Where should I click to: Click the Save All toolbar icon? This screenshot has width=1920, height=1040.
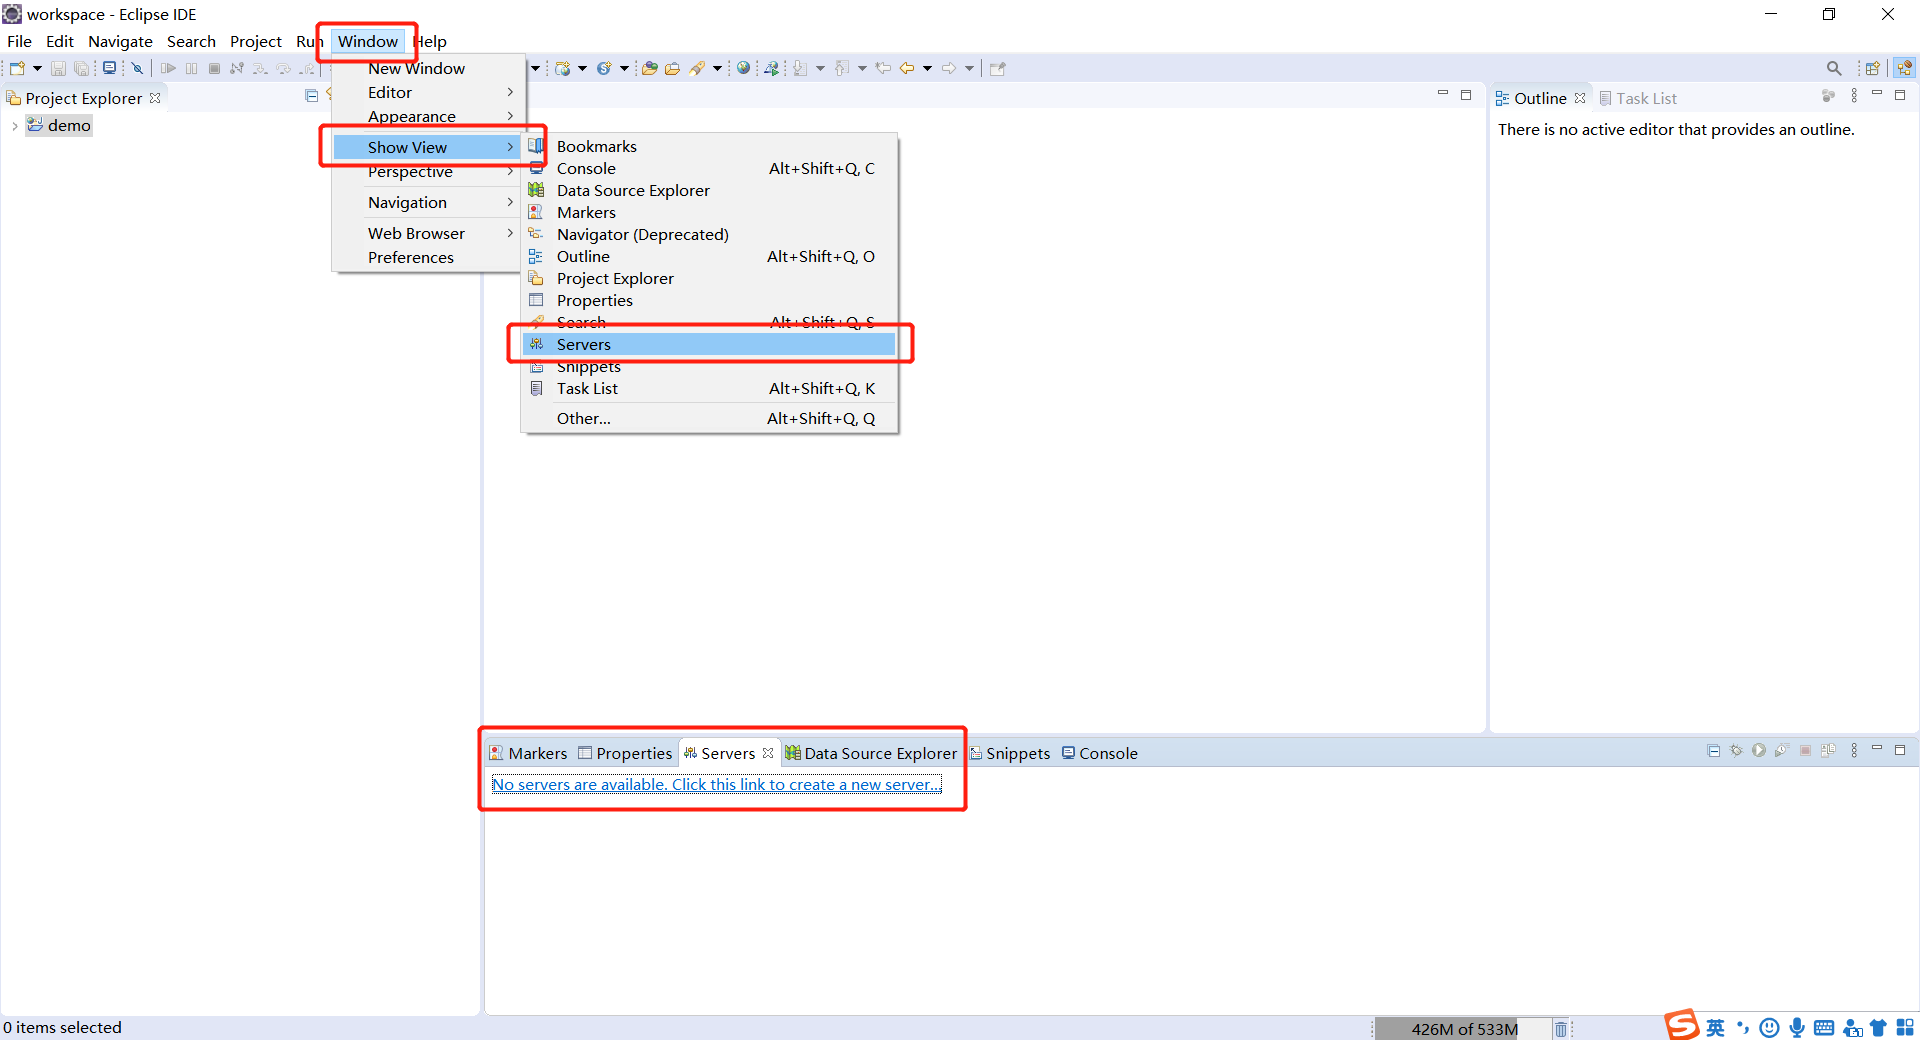tap(82, 68)
